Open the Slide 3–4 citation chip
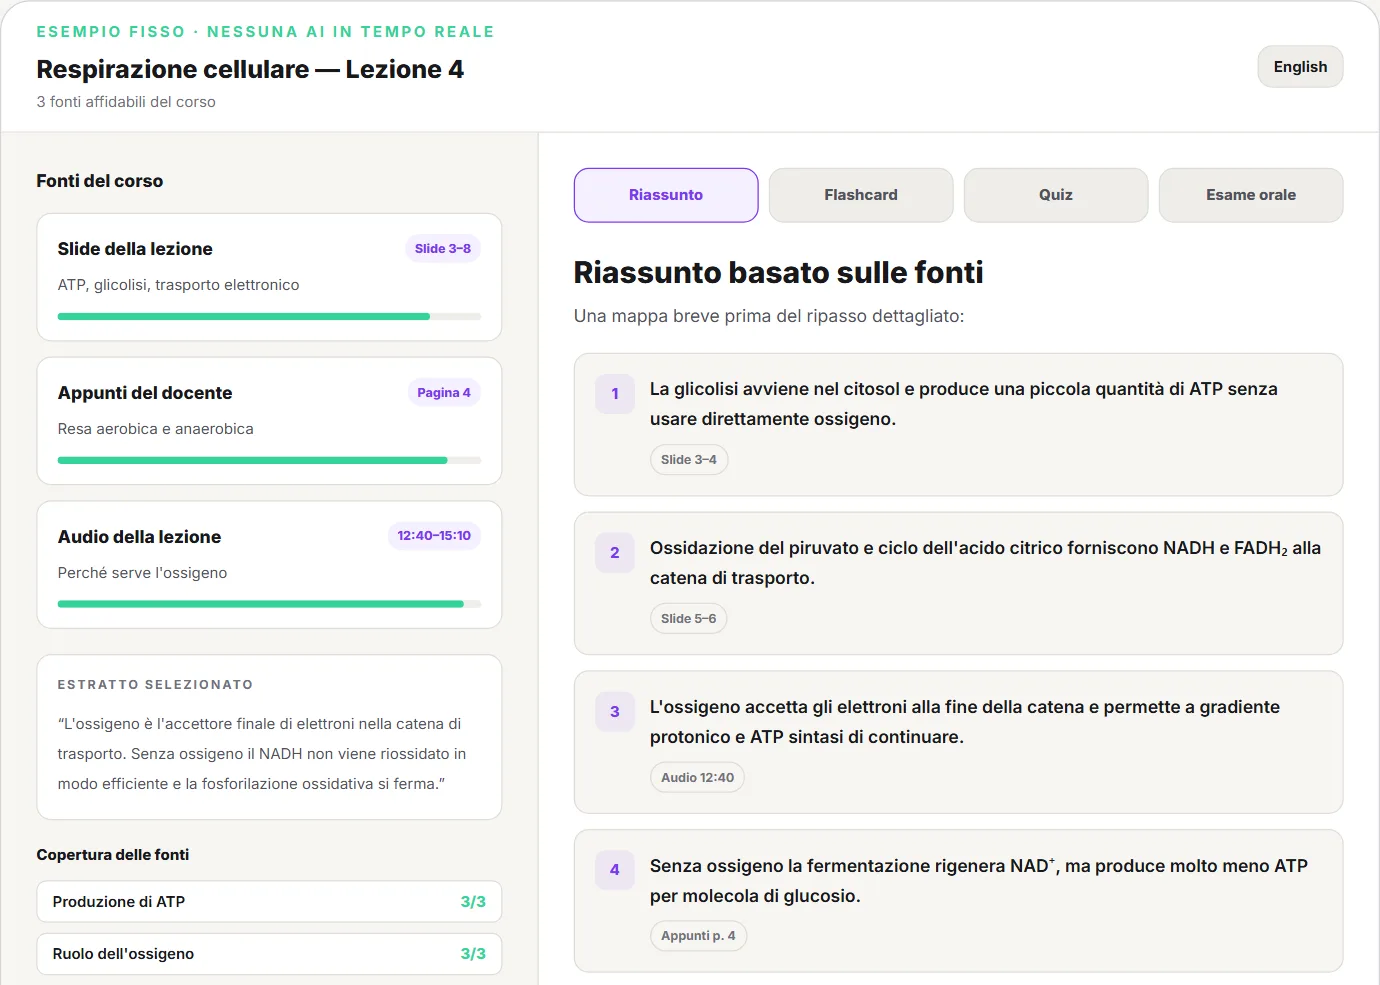 pos(689,460)
